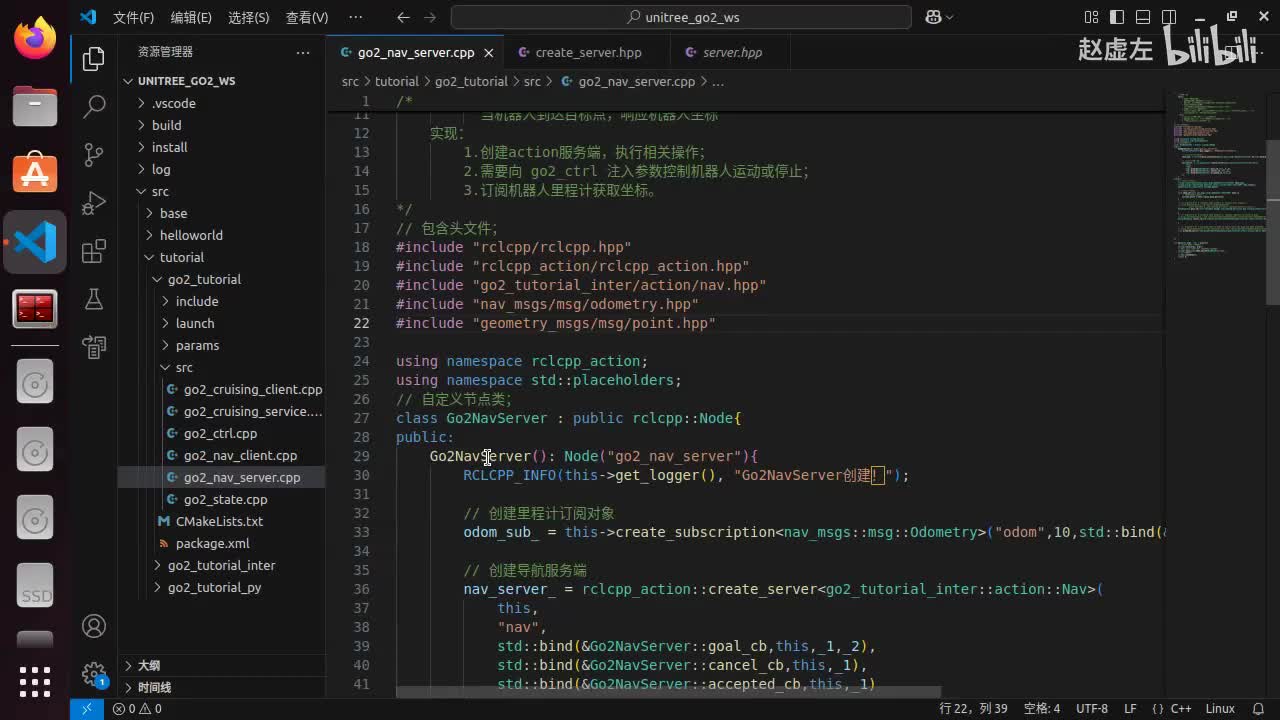Viewport: 1280px width, 720px height.
Task: Click the go back navigation arrow
Action: 403,17
